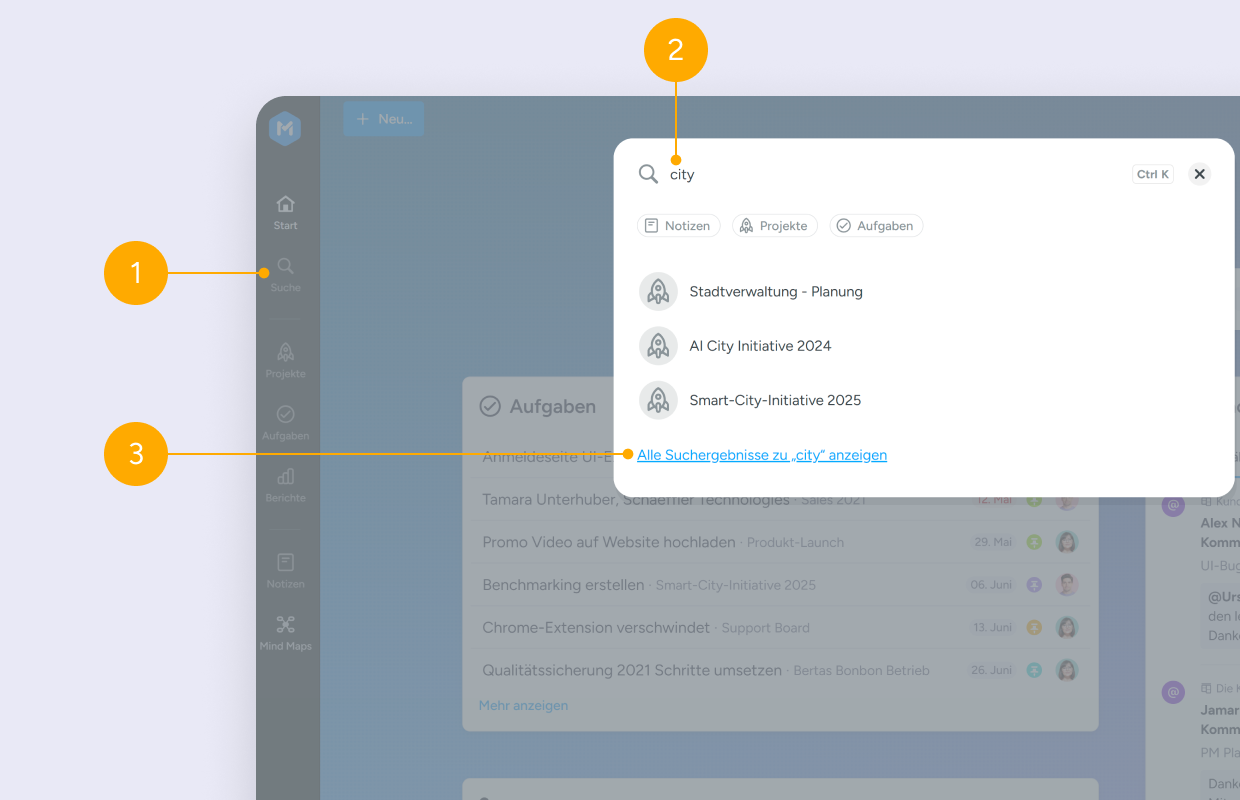Click the 26. Juni due date
Viewport: 1240px width, 800px height.
pyautogui.click(x=992, y=670)
